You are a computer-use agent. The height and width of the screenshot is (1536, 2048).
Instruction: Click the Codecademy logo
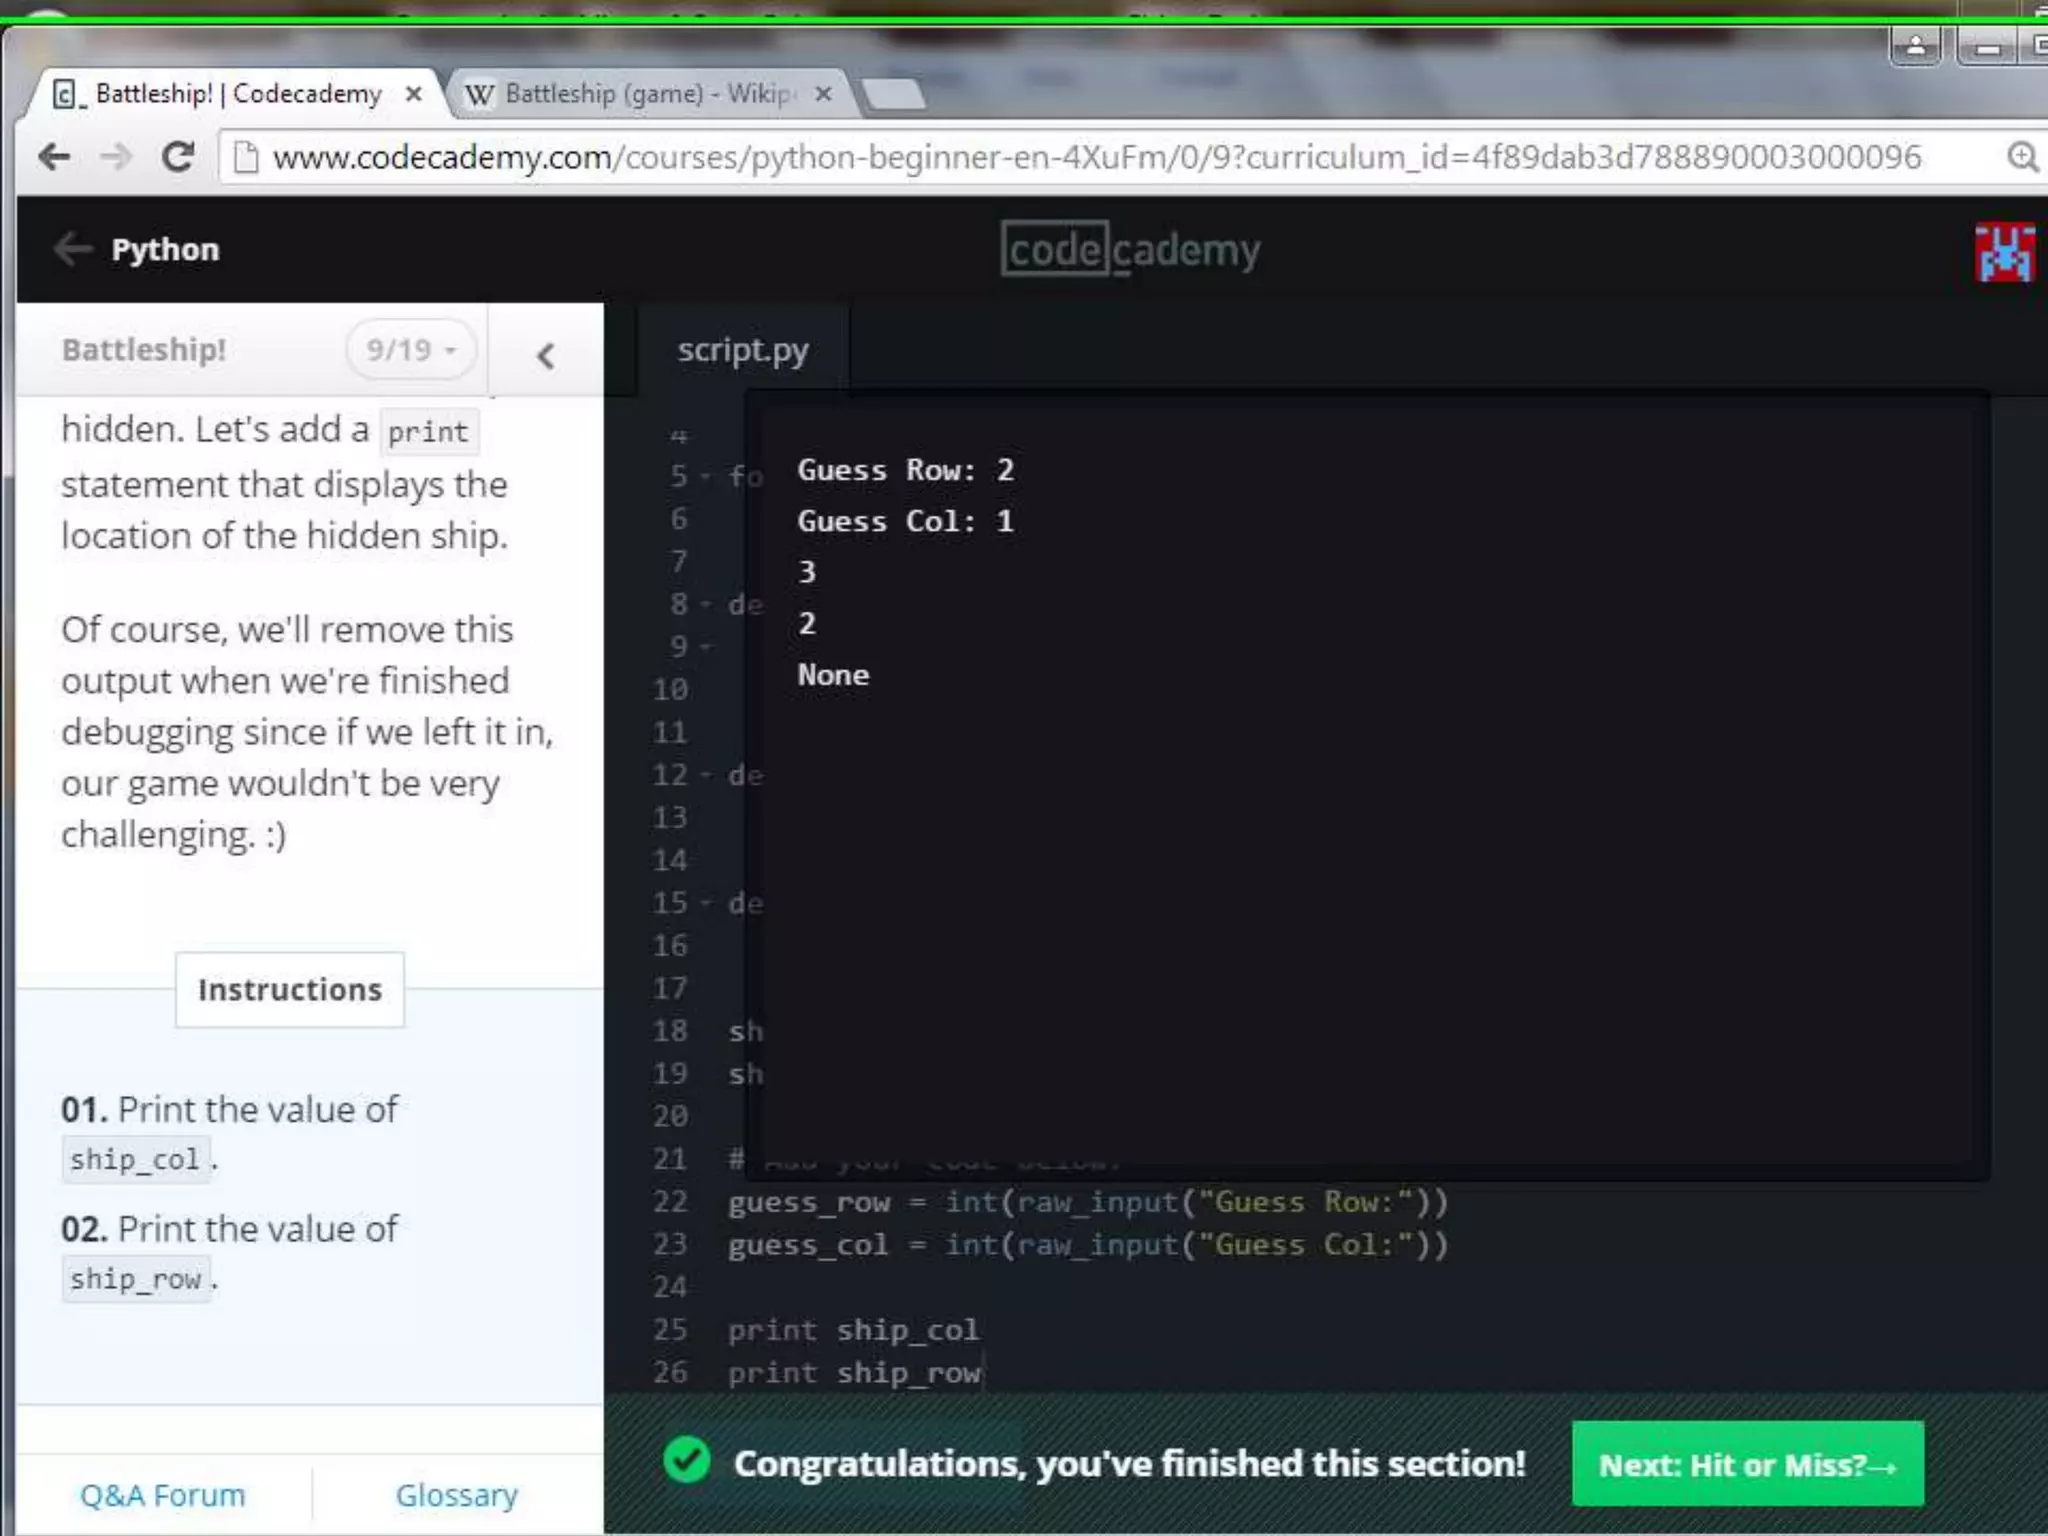click(x=1130, y=250)
